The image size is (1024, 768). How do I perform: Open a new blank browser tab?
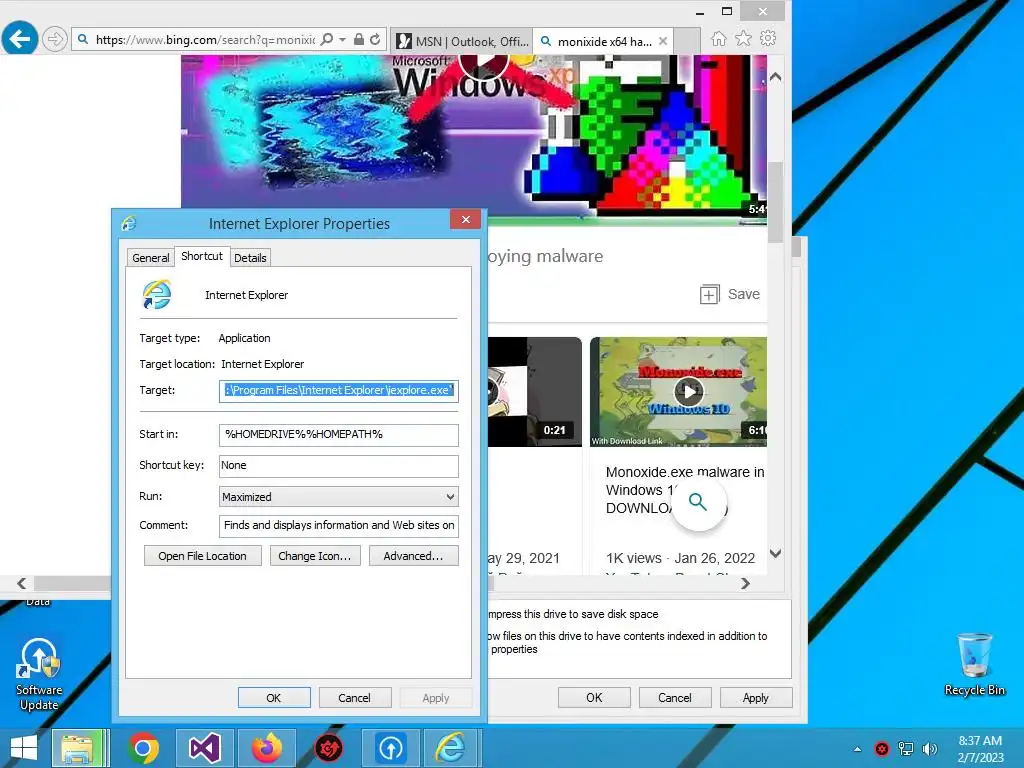click(686, 41)
